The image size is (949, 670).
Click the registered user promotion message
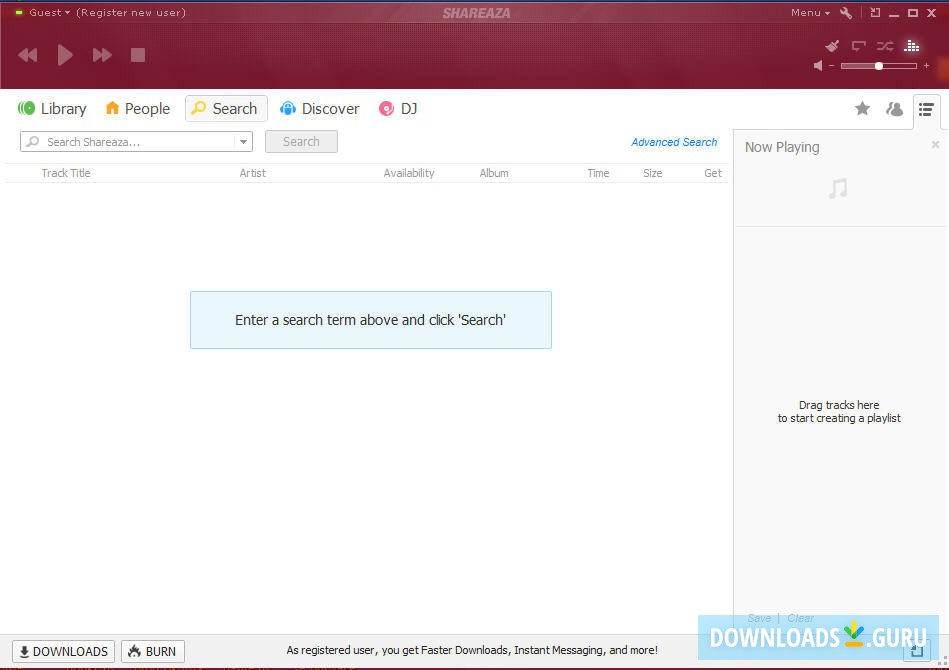point(471,650)
